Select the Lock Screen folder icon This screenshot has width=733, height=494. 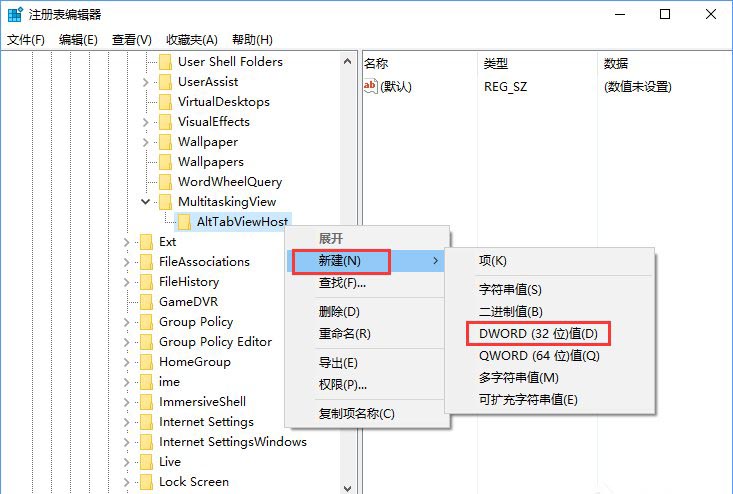click(146, 482)
